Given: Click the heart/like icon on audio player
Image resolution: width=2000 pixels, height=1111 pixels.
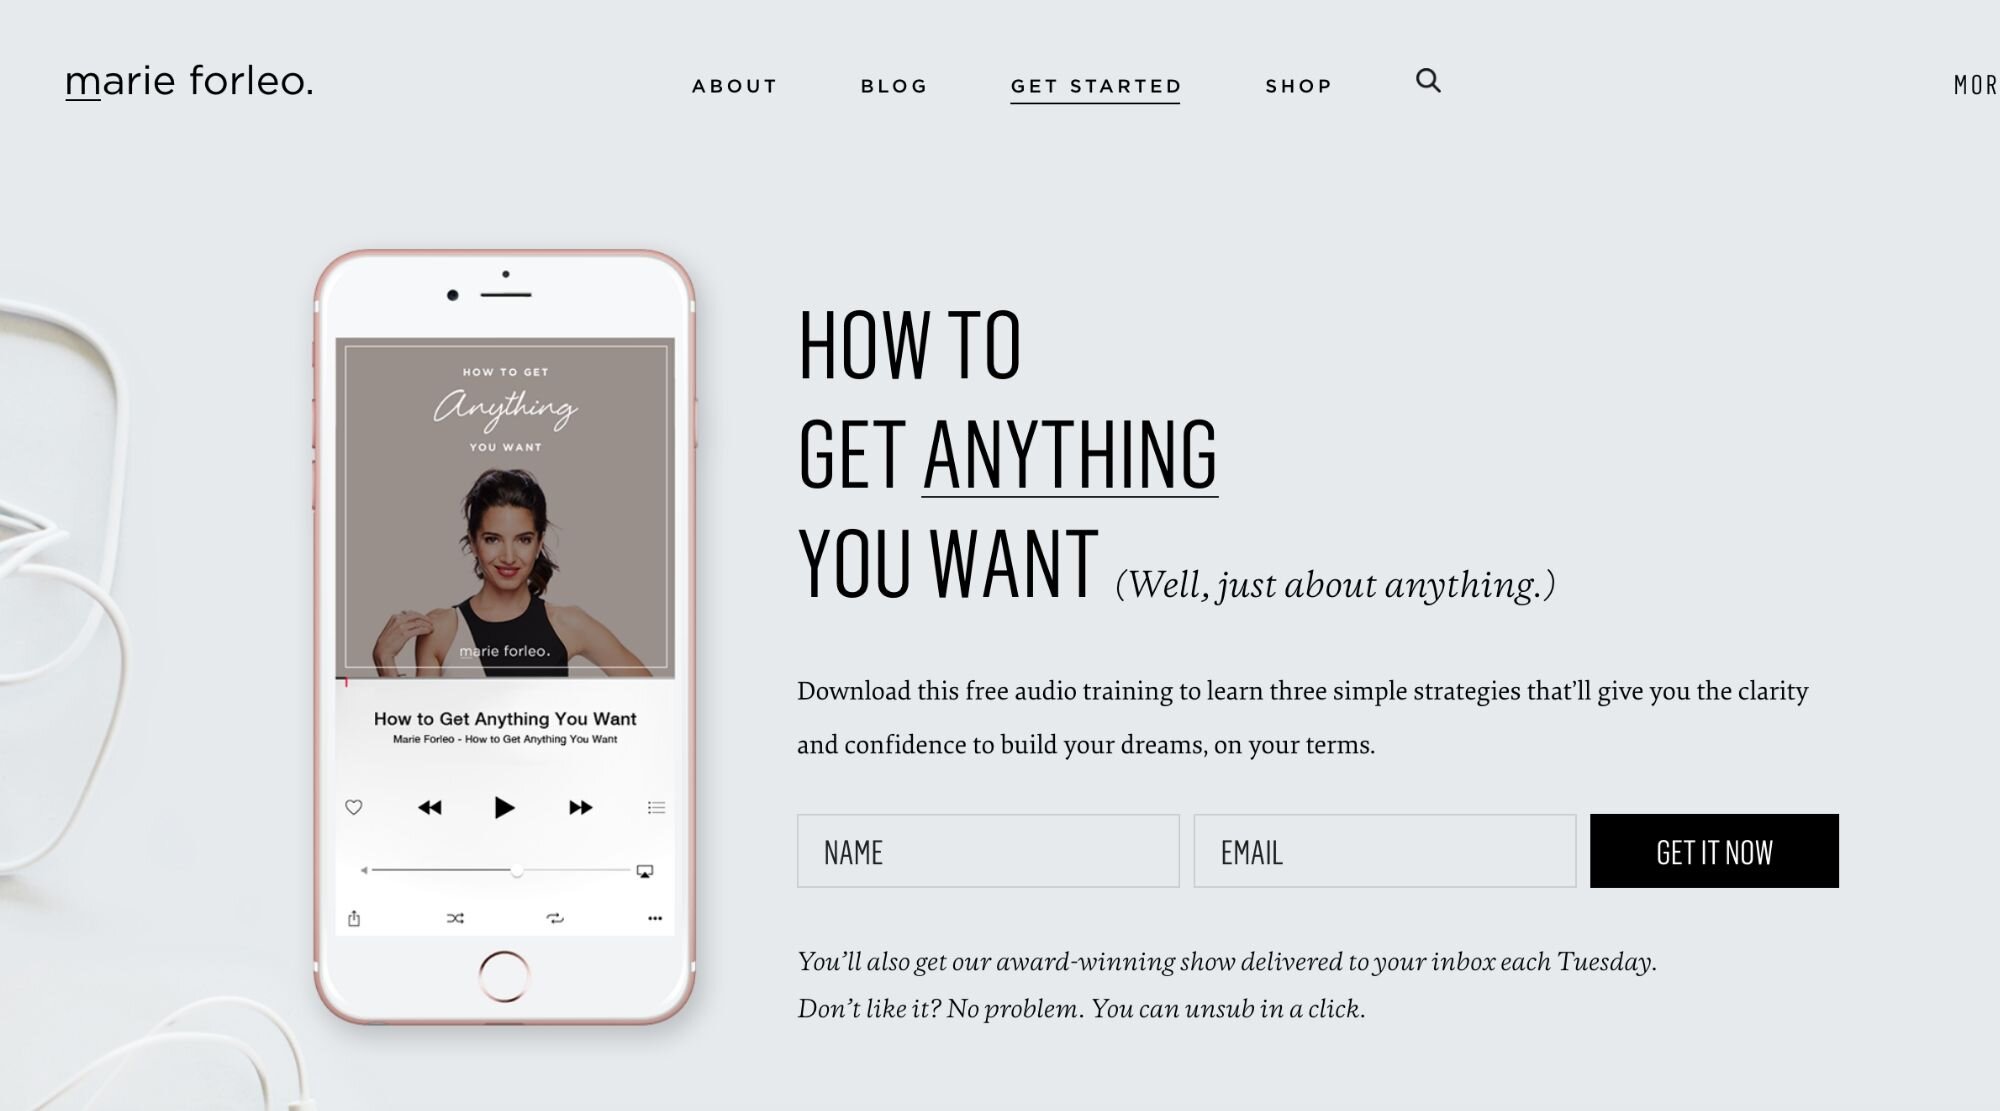Looking at the screenshot, I should [x=353, y=806].
